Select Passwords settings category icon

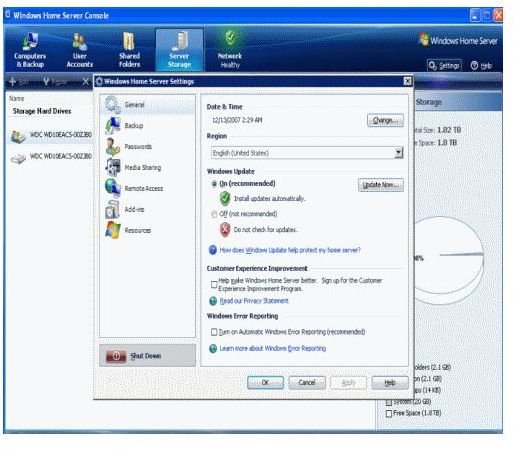click(112, 147)
